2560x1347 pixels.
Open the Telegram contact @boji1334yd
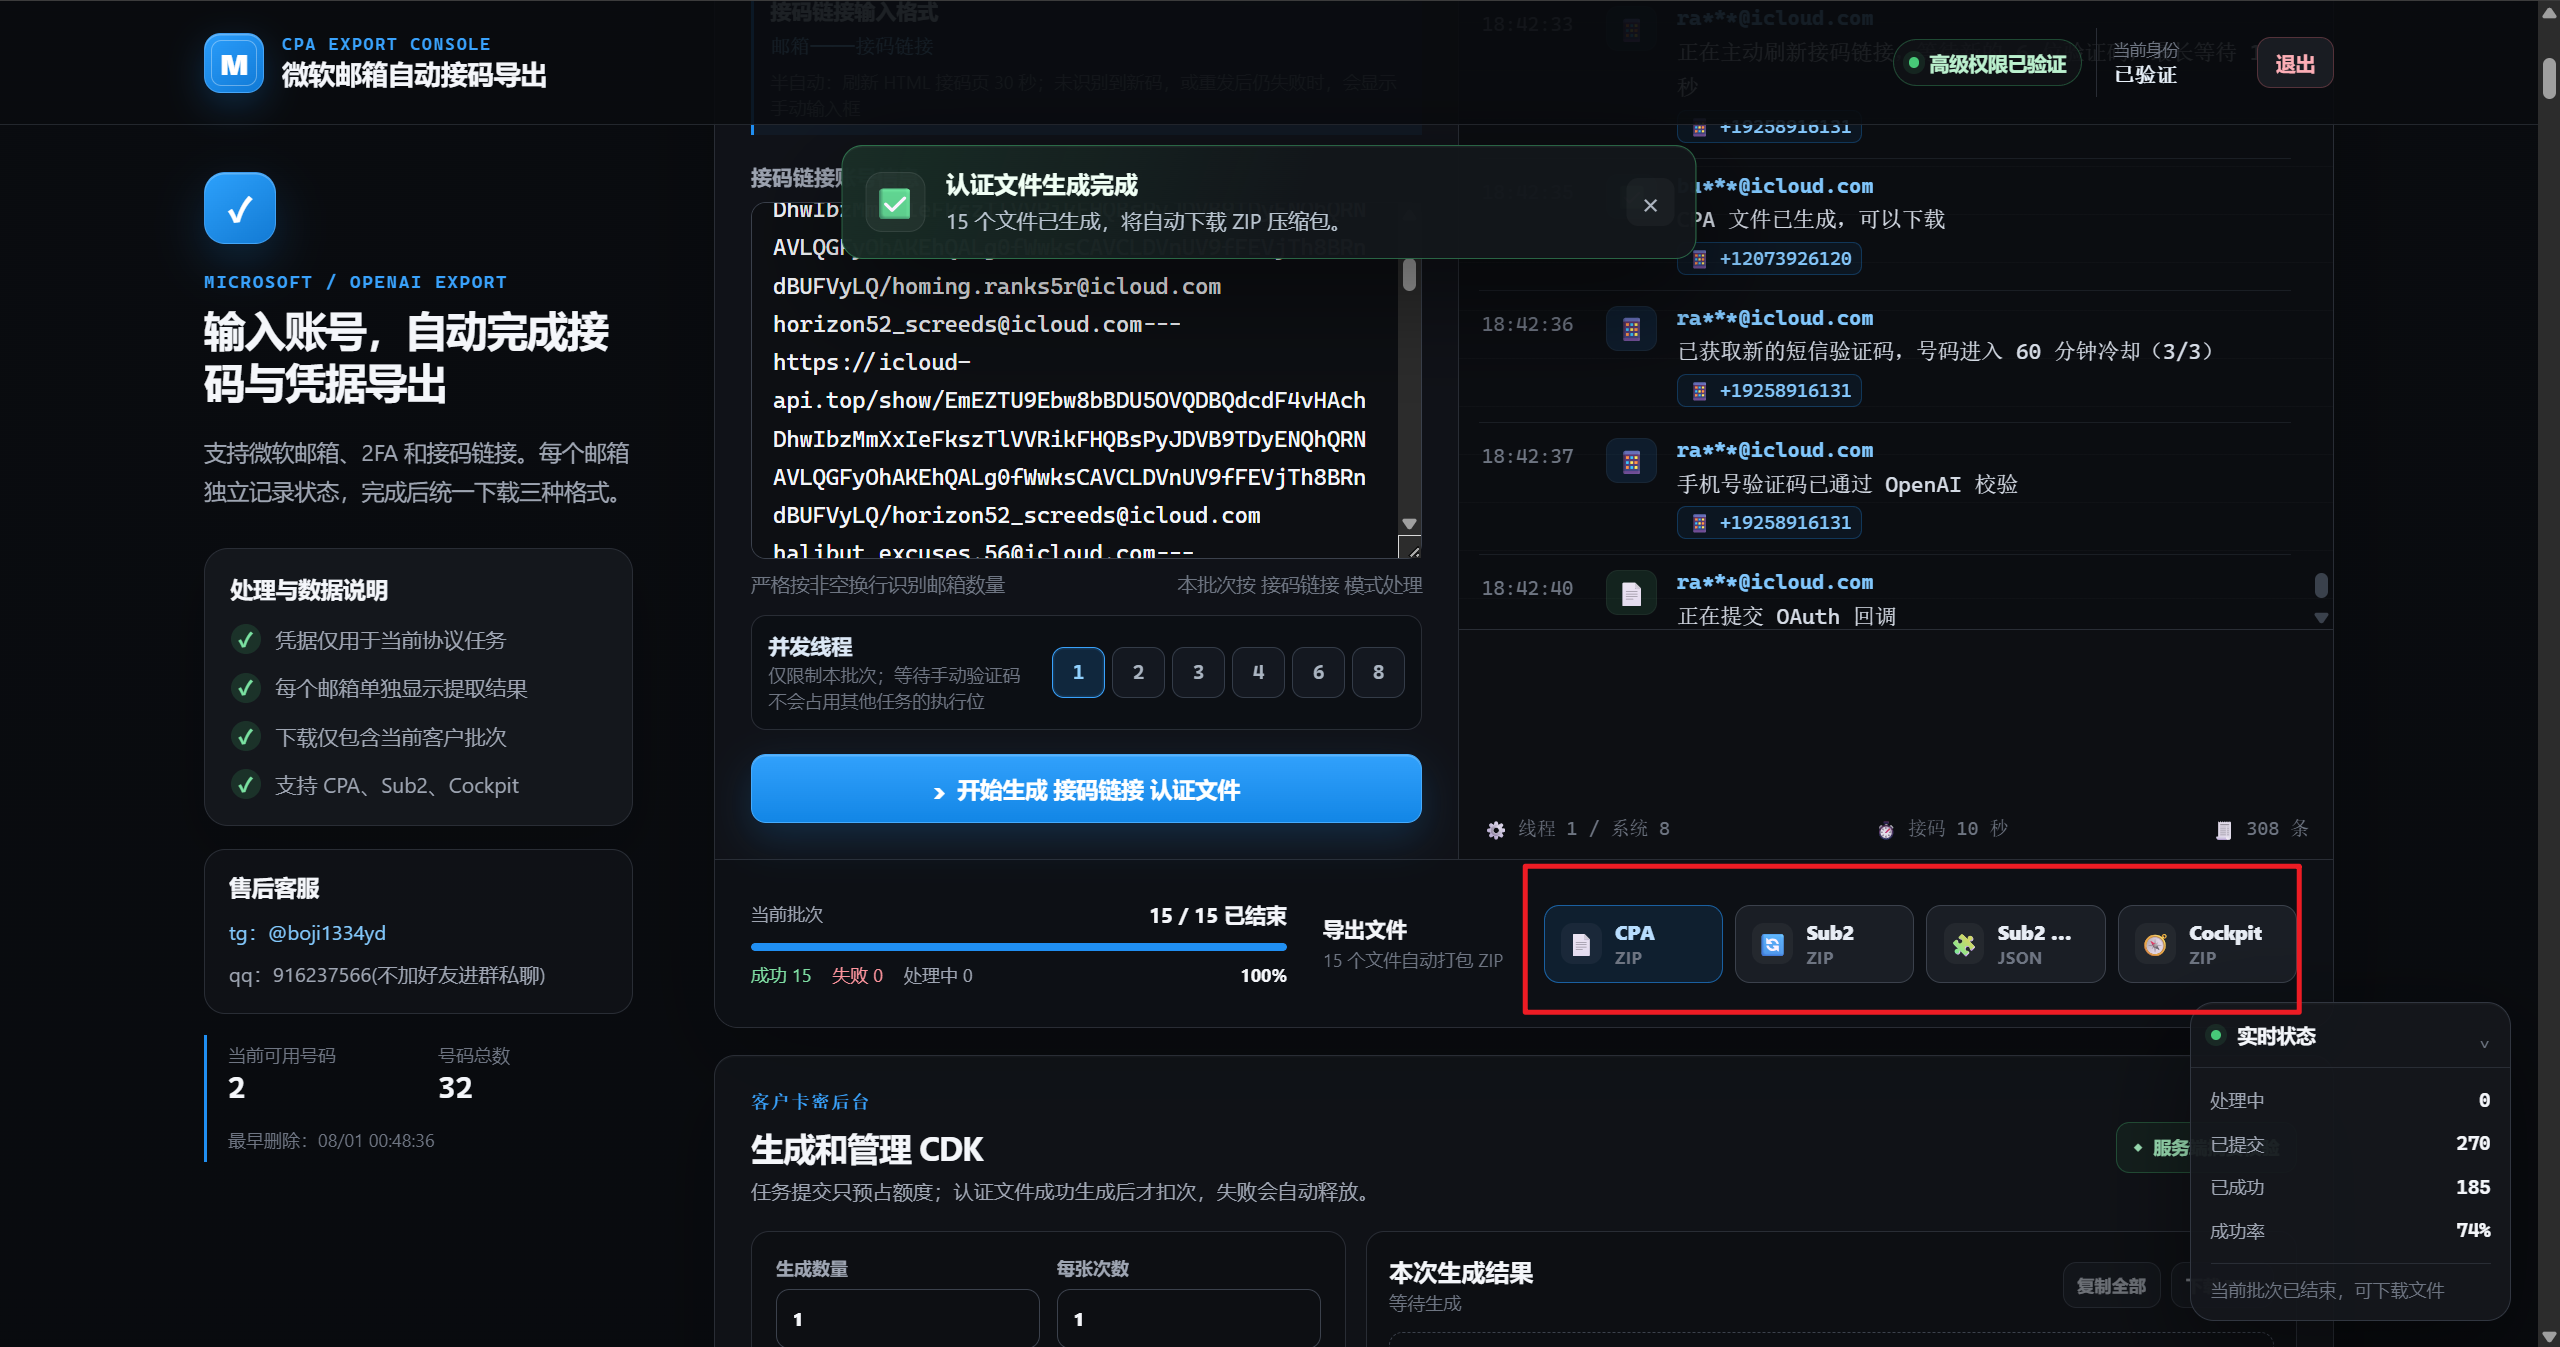(x=327, y=934)
